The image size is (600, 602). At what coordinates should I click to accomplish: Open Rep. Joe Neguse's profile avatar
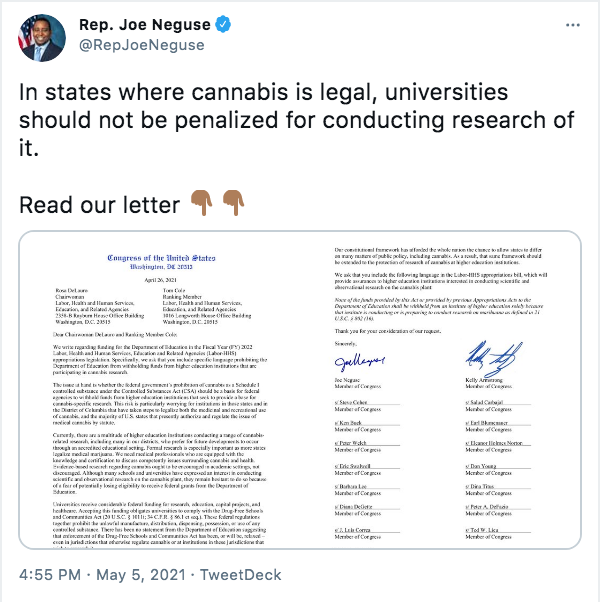(x=42, y=38)
